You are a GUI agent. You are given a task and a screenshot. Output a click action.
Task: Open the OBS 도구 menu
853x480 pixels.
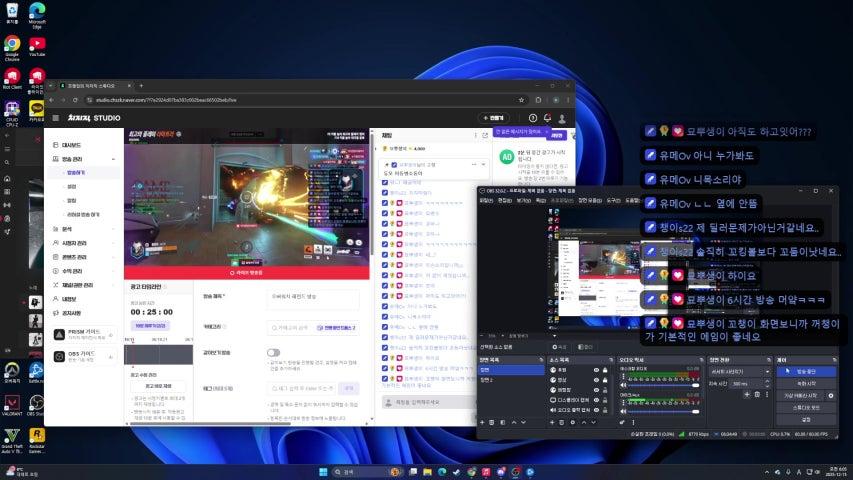(613, 200)
